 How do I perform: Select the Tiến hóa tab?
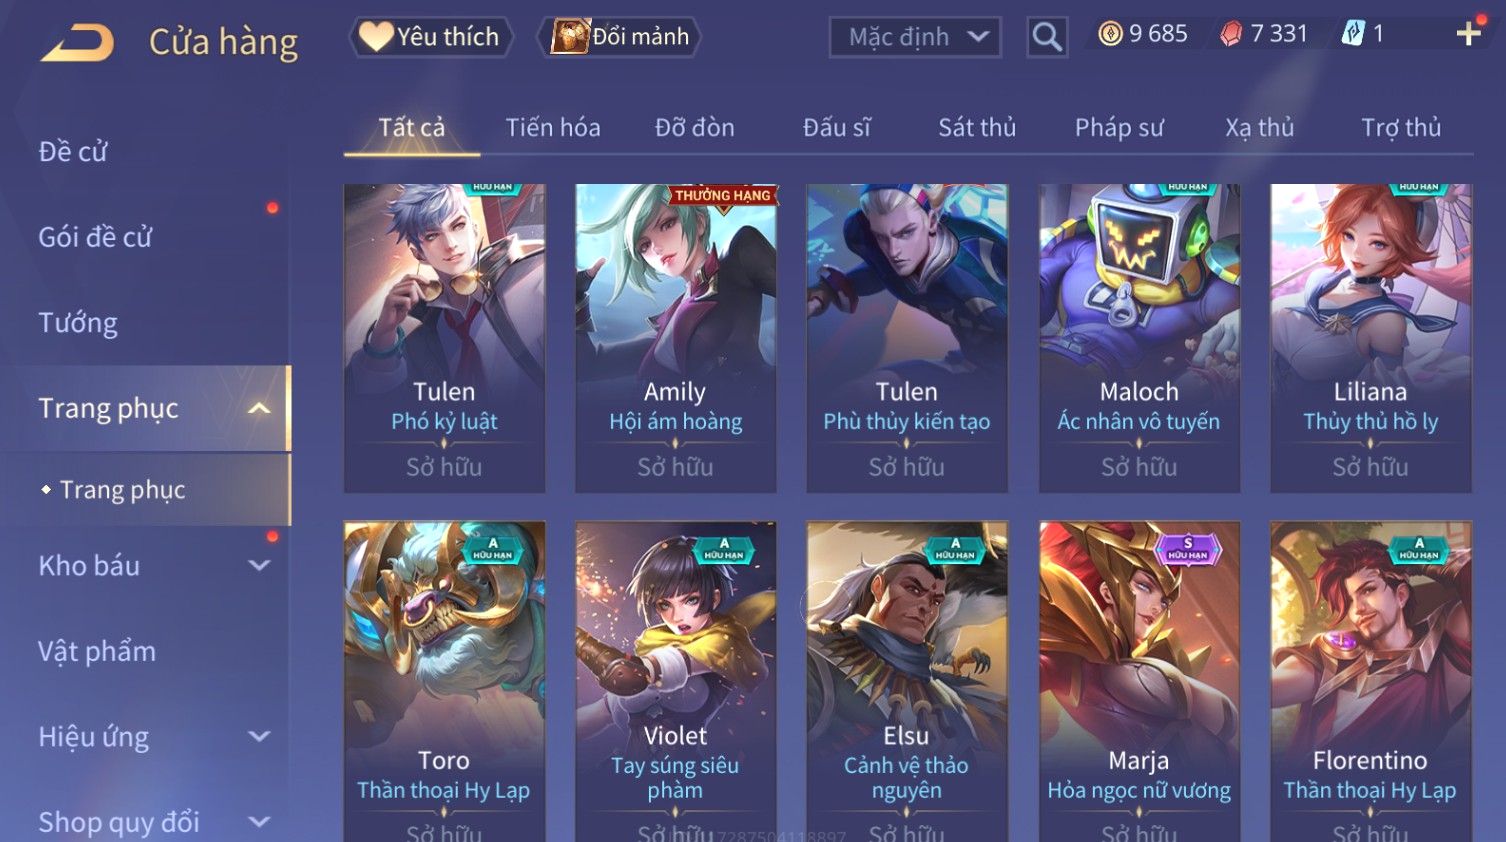[553, 128]
